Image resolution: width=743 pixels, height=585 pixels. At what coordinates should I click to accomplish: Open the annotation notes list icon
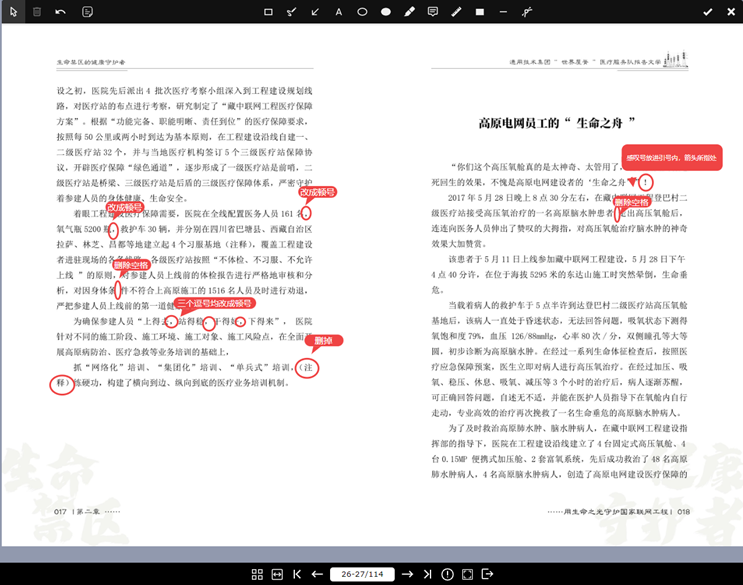click(x=87, y=12)
